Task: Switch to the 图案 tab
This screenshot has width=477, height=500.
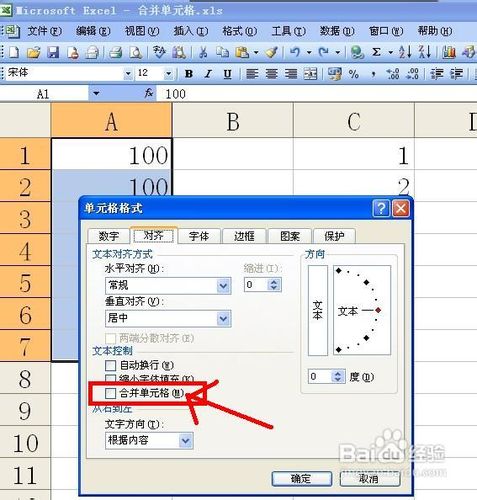Action: [x=290, y=236]
